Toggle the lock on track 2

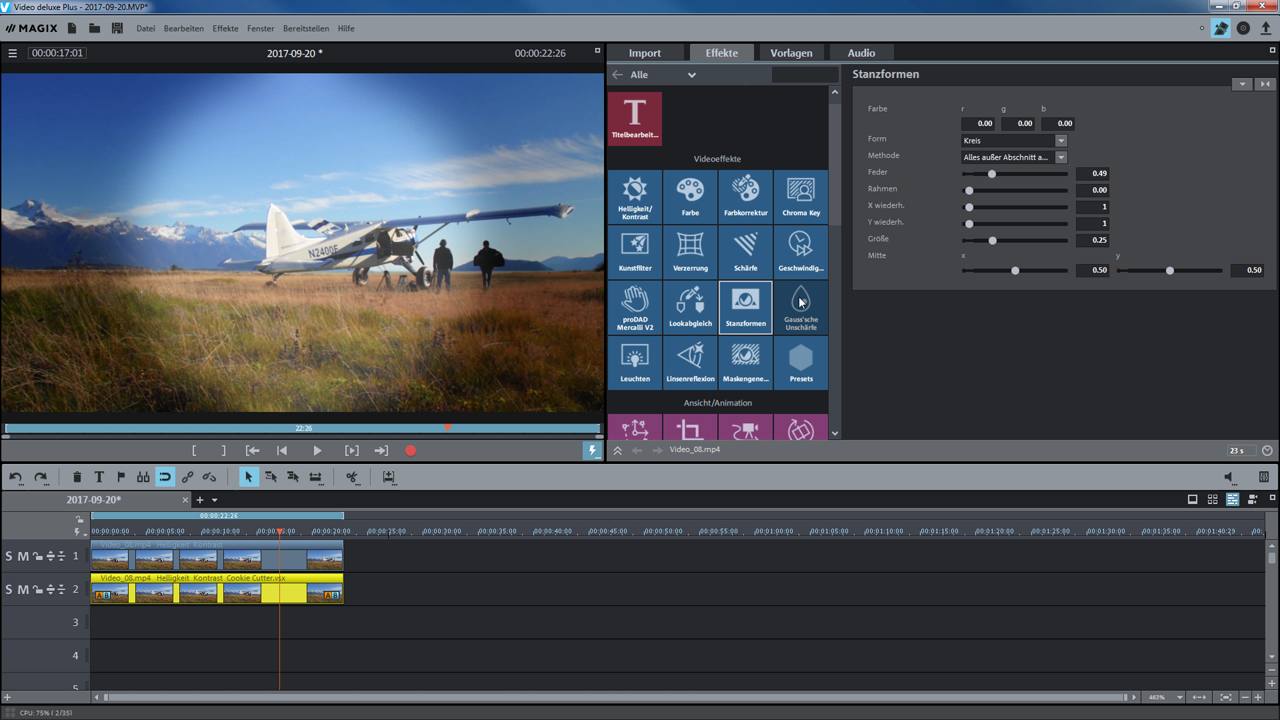tap(37, 589)
